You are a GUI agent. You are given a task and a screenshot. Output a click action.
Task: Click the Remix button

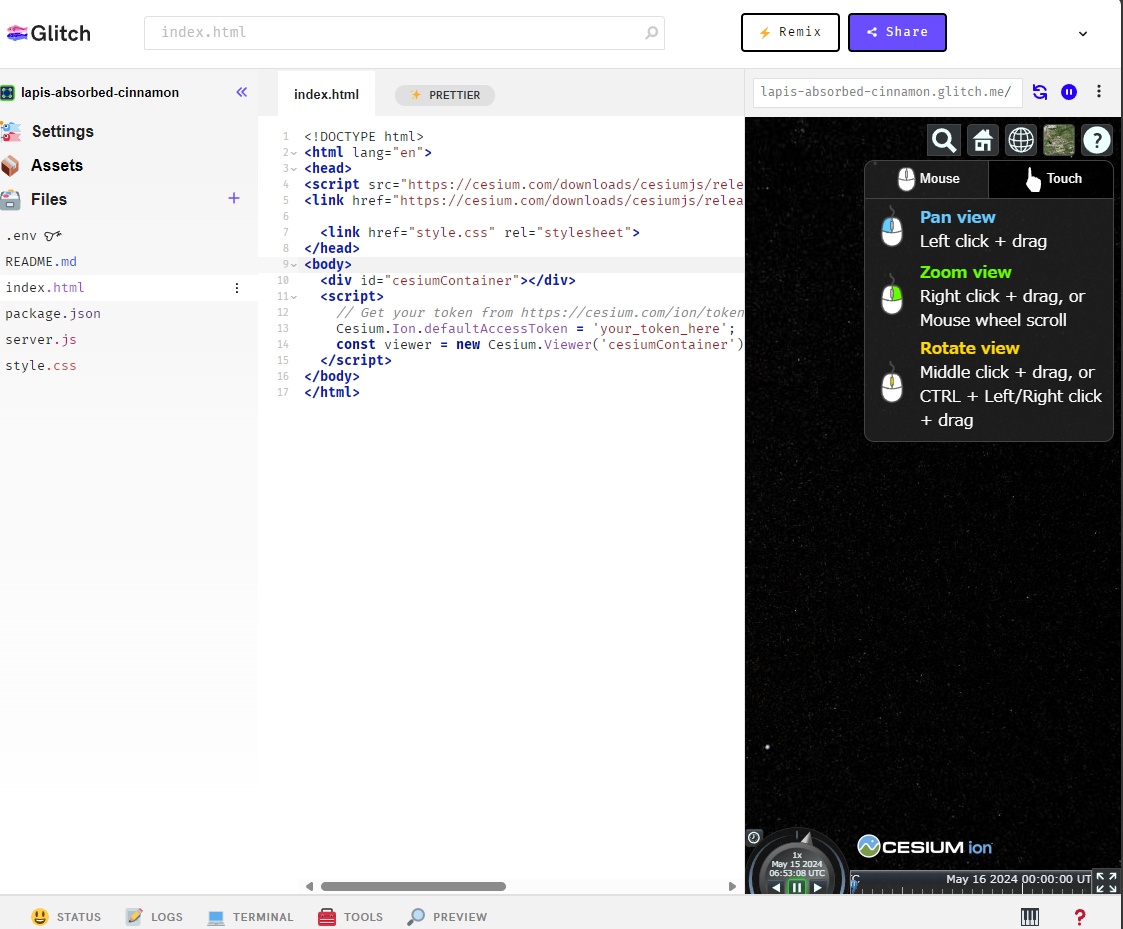click(x=790, y=32)
